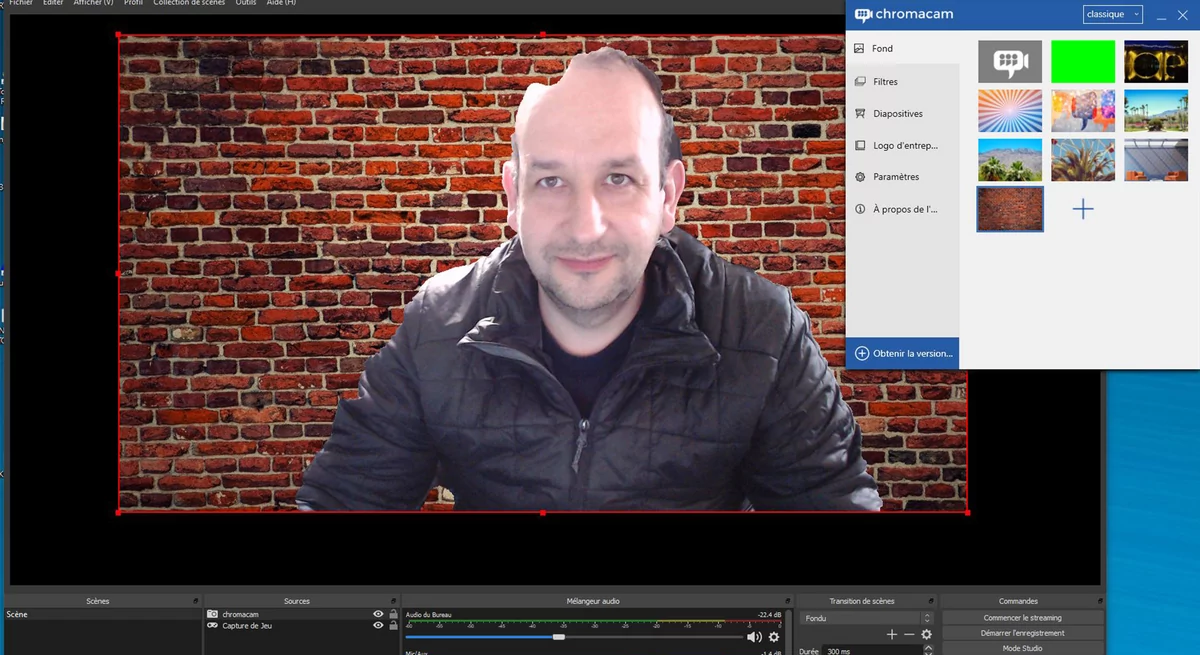Screen dimensions: 1200x655
Task: Click Démarrer l'enregistrement
Action: (1022, 633)
